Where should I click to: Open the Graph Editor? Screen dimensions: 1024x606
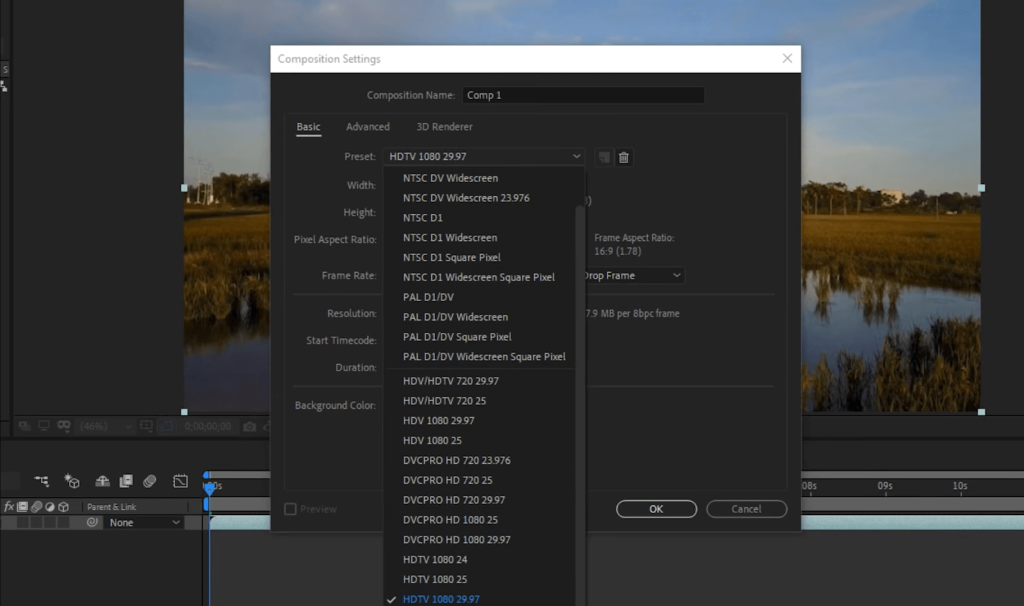point(179,481)
